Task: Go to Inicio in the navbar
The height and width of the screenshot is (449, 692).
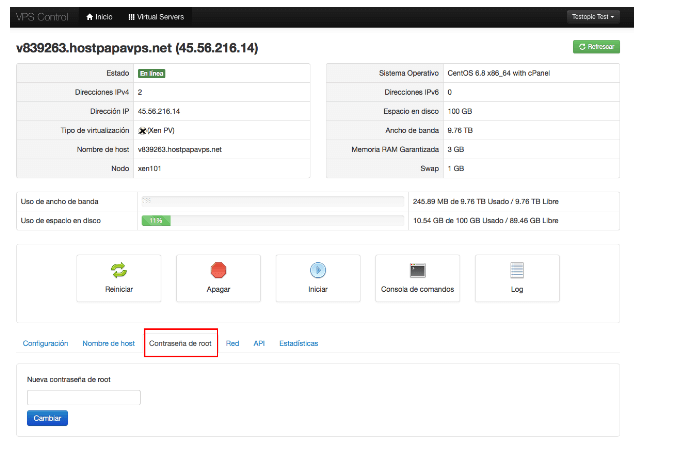Action: coord(99,17)
